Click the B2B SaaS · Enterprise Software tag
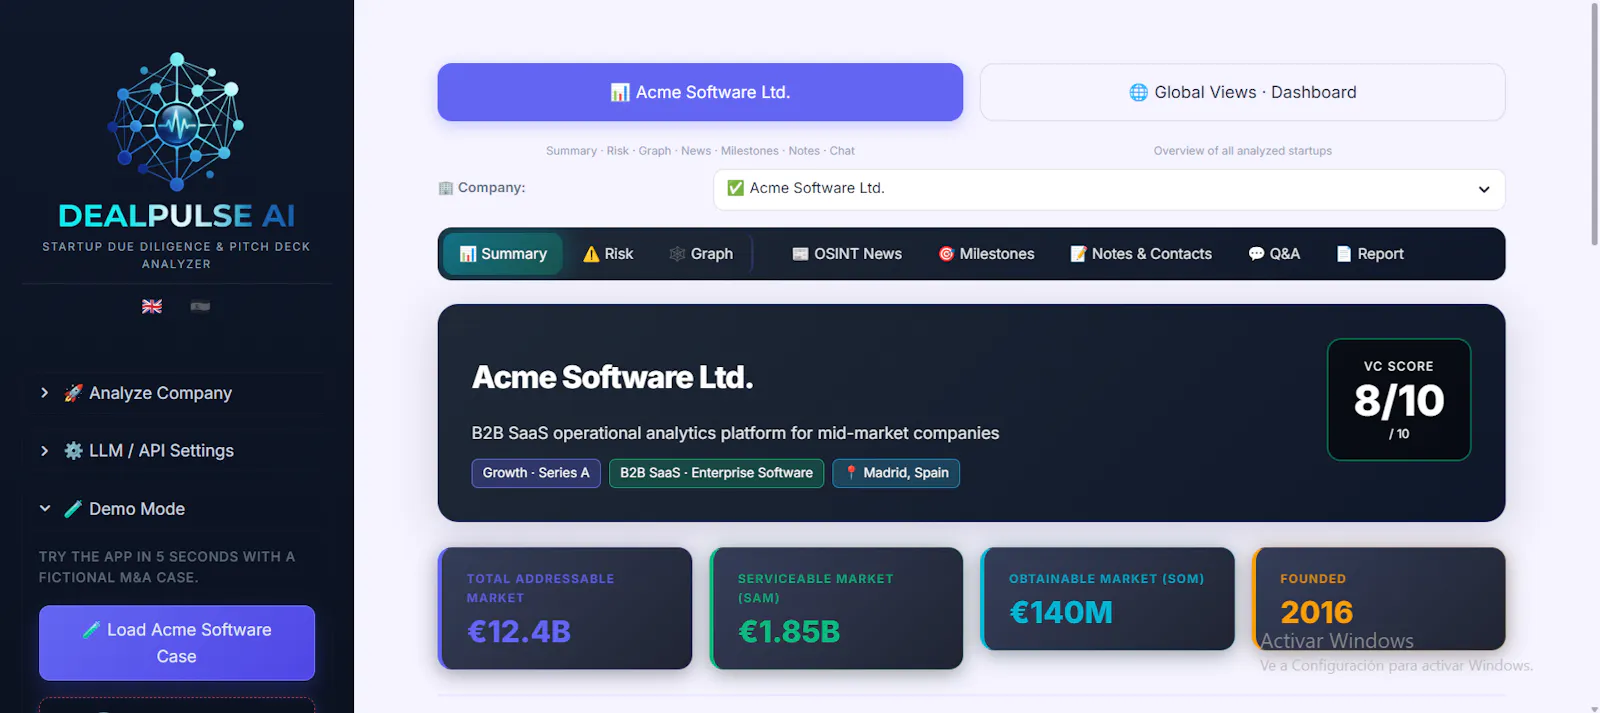 coord(716,473)
